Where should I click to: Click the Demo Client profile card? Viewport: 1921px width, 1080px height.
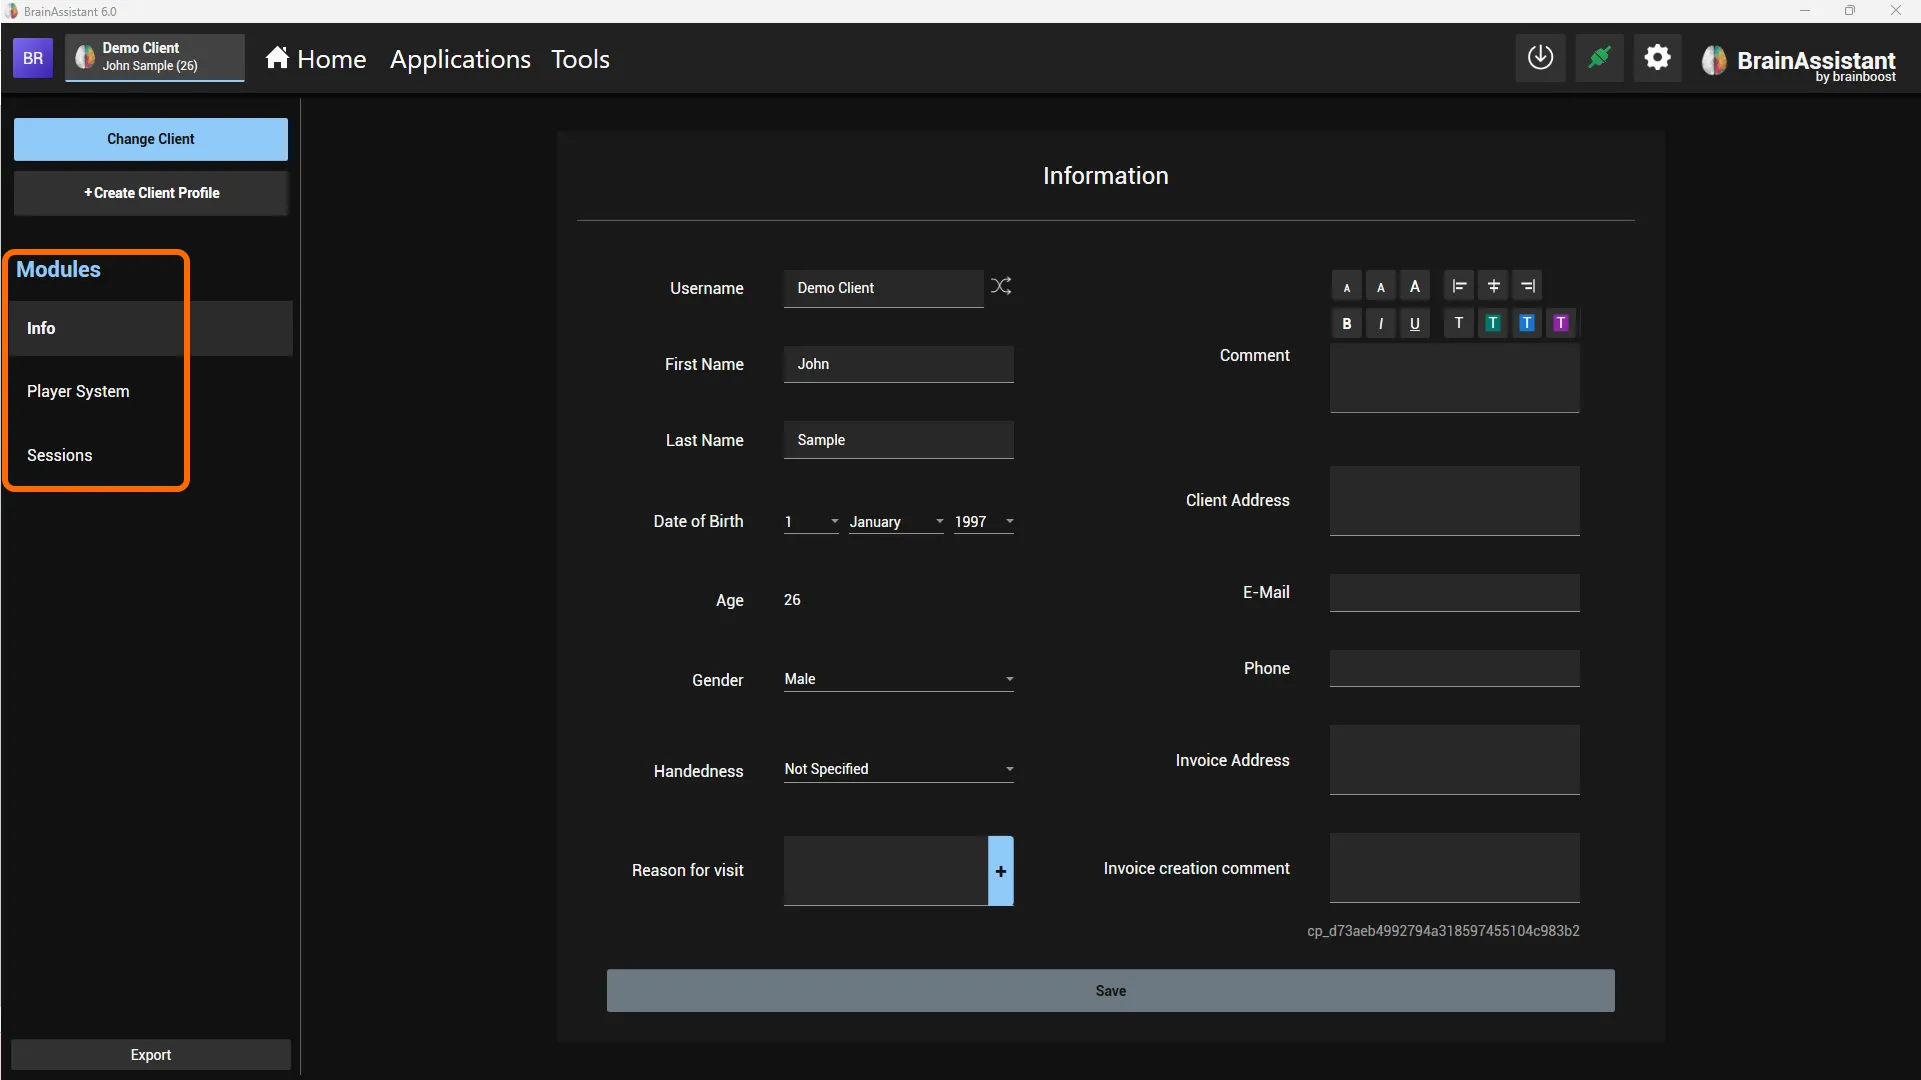155,57
